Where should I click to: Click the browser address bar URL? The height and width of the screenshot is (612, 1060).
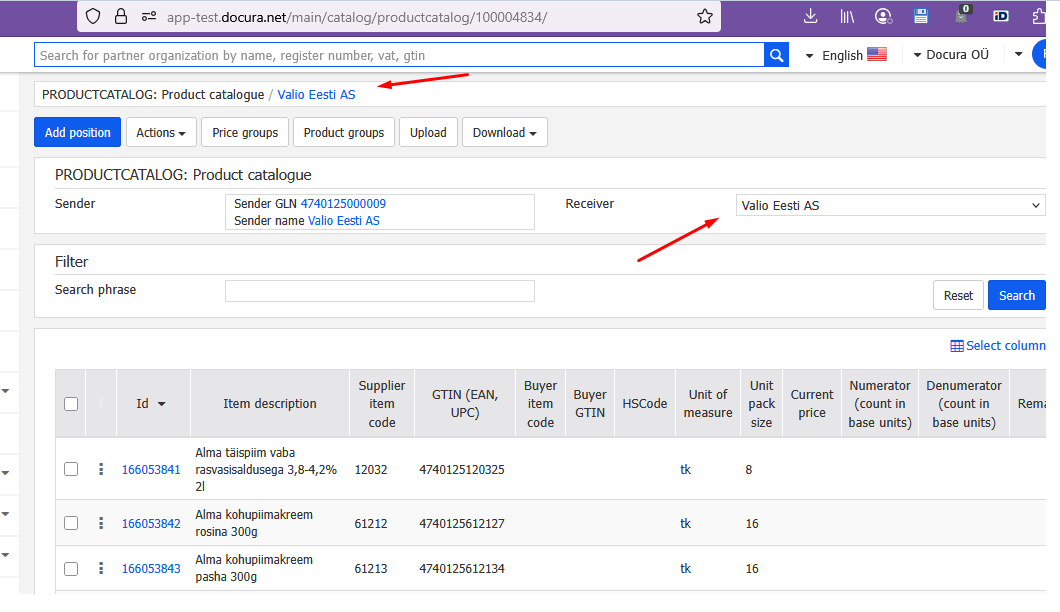pos(357,17)
